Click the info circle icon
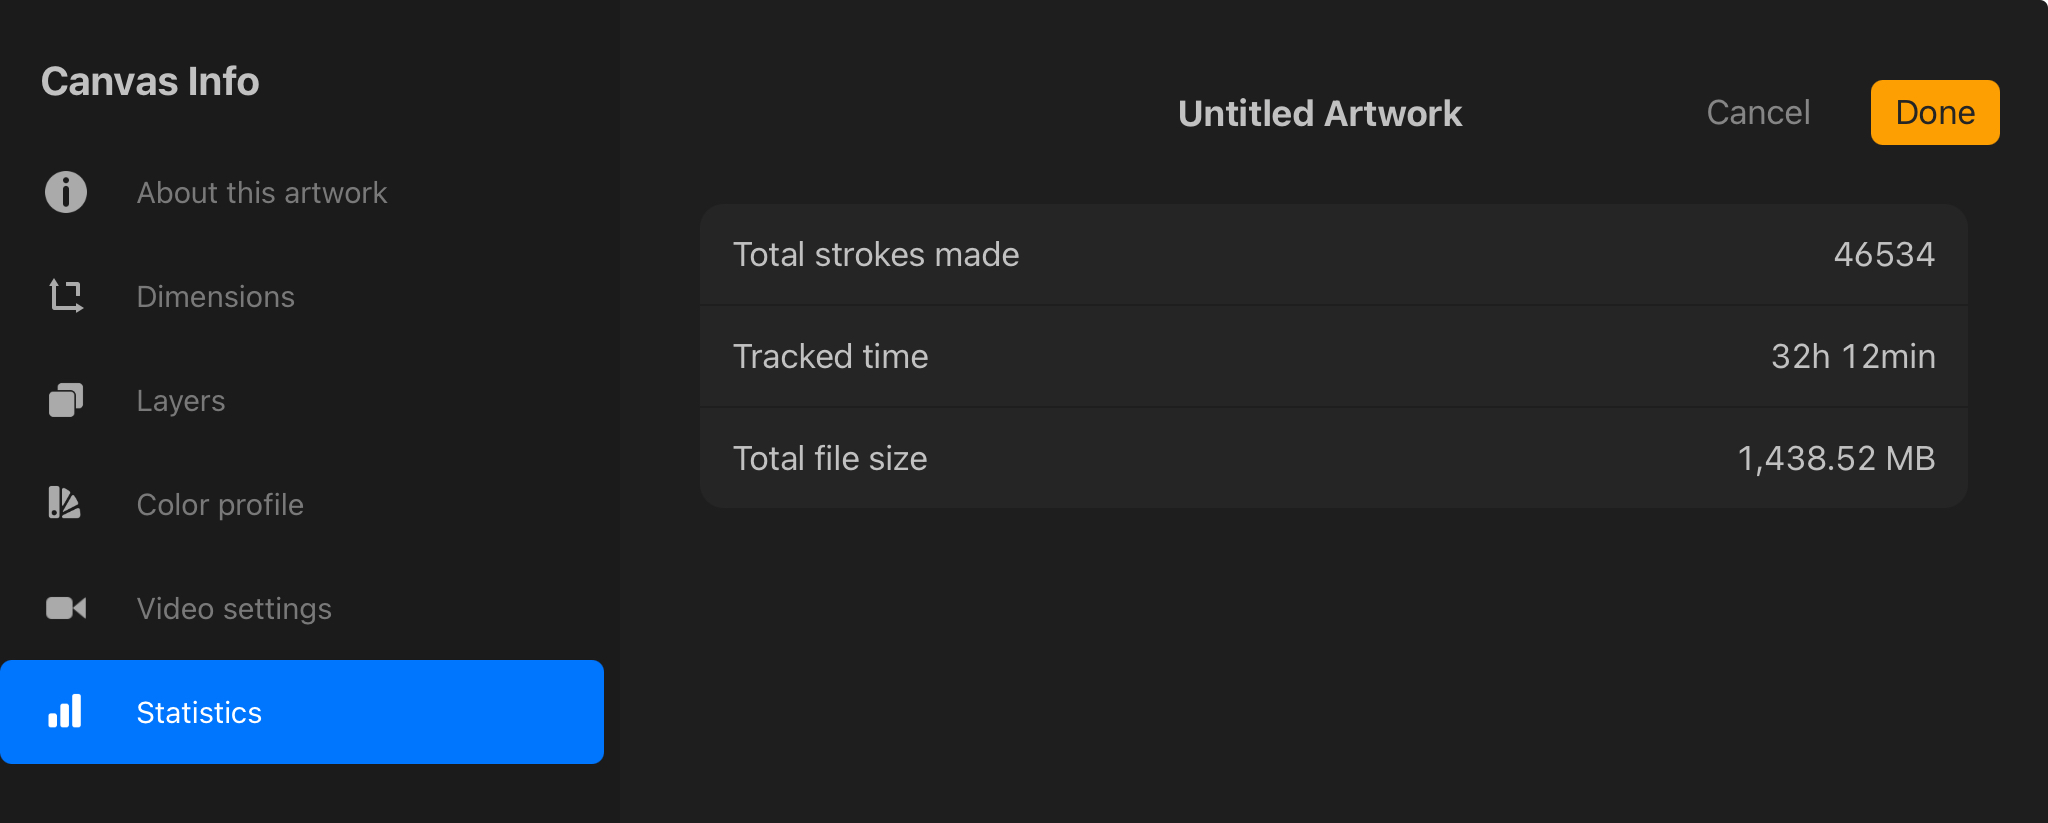The height and width of the screenshot is (823, 2048). 66,192
